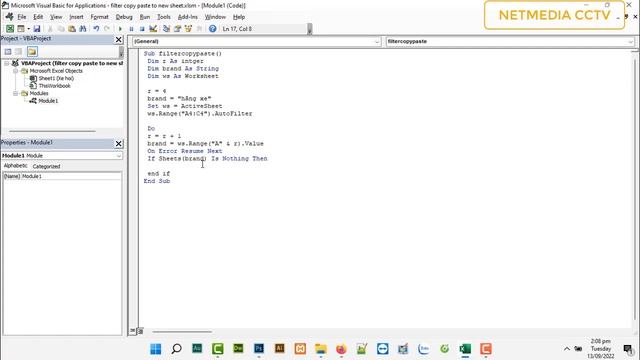Click the (Name) Module1 property field
640x360 pixels.
(x=62, y=176)
